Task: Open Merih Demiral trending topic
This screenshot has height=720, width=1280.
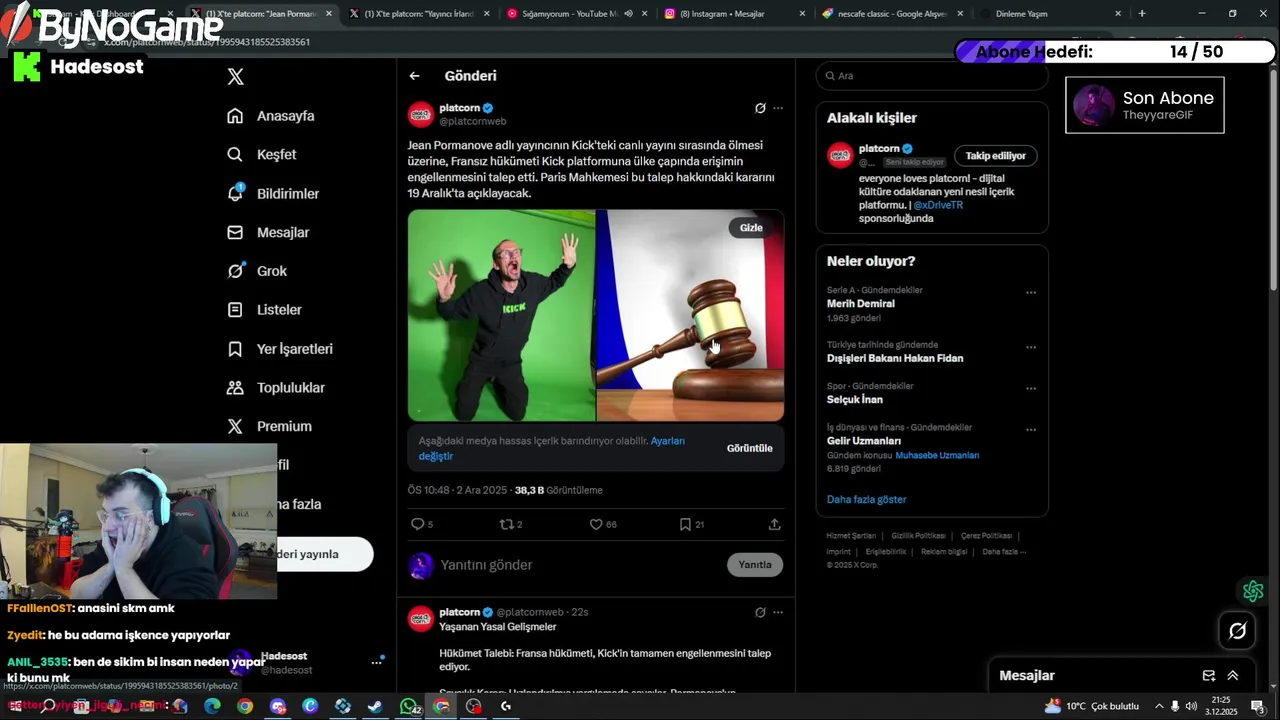Action: click(x=861, y=304)
